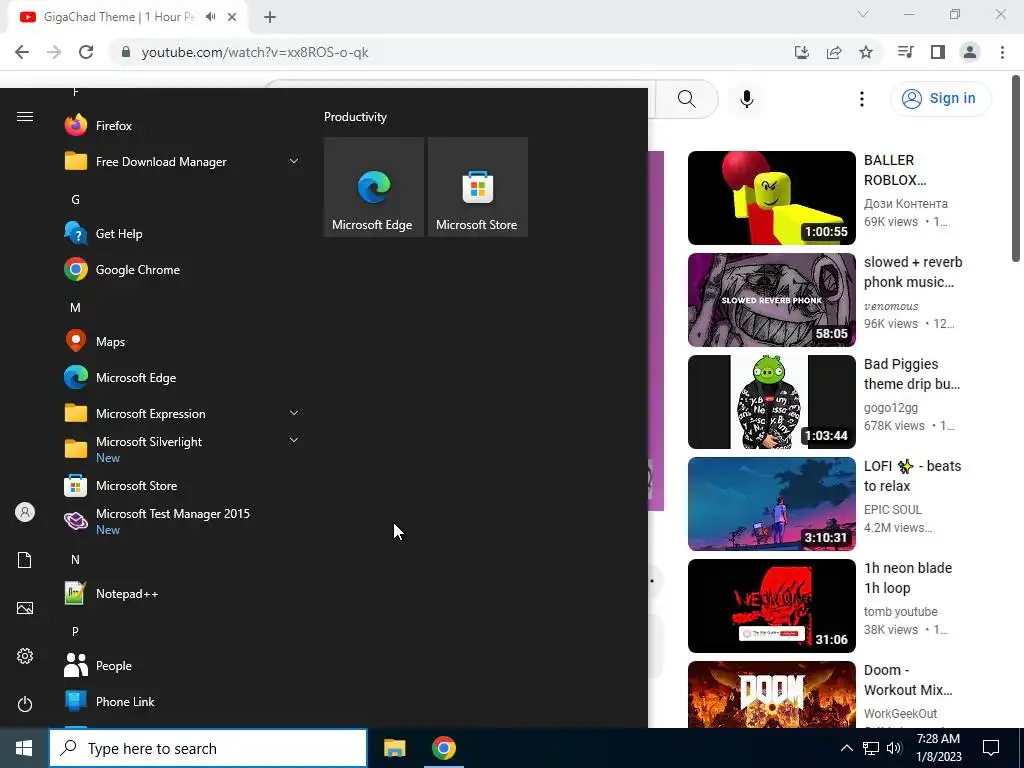This screenshot has width=1024, height=768.
Task: Open Settings gear in Start sidebar
Action: click(25, 656)
